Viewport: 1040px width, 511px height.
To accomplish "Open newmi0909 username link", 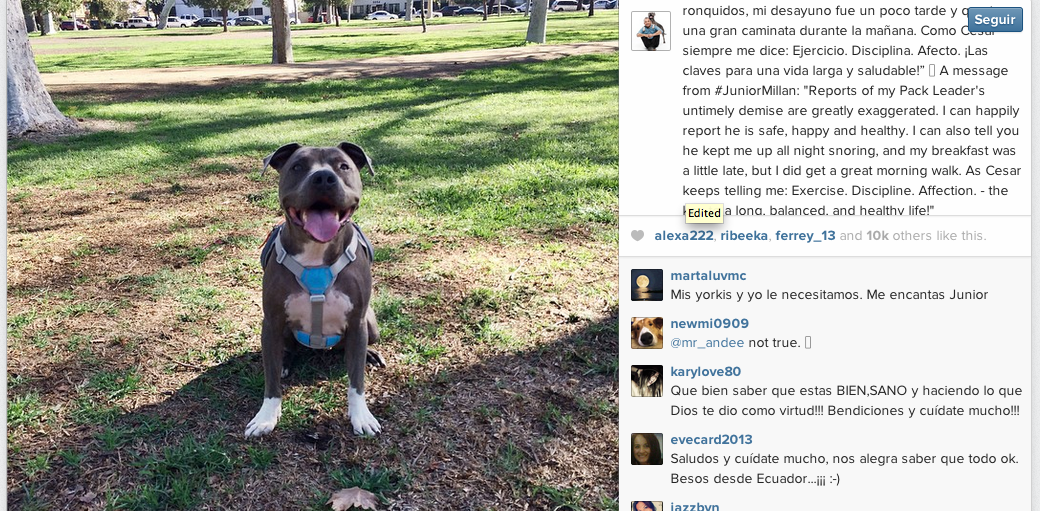I will point(710,324).
